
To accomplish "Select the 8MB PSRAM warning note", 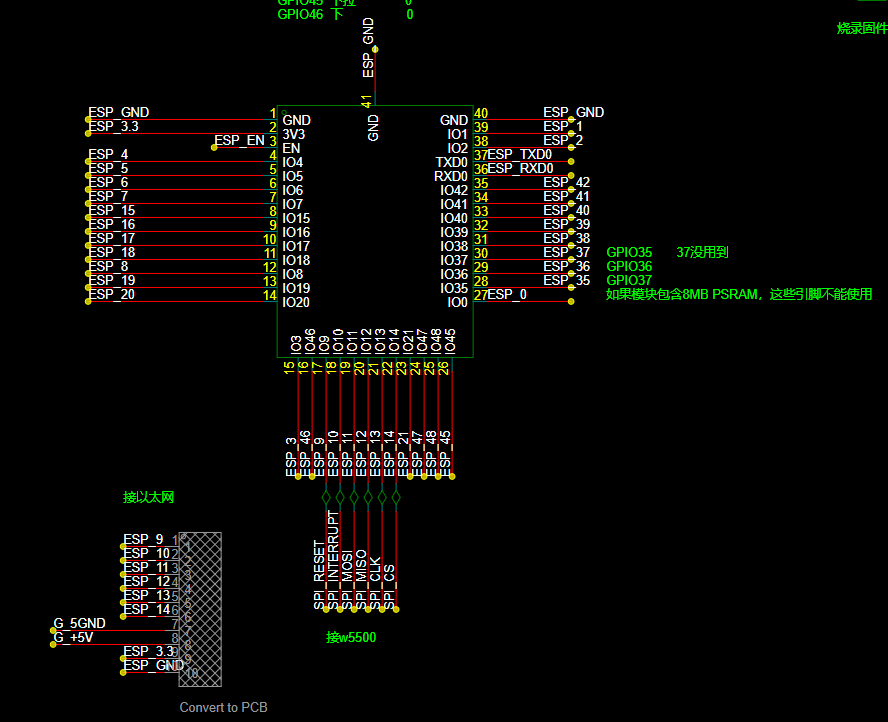I will pos(739,294).
